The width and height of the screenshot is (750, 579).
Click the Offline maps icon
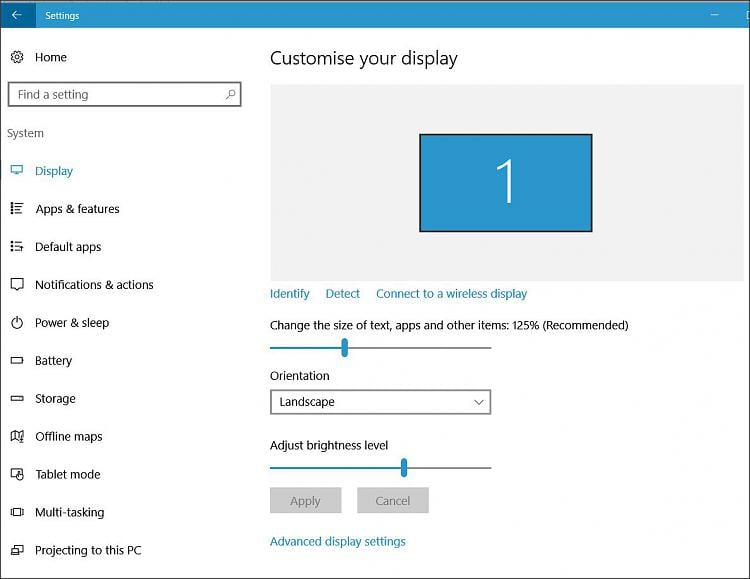(17, 436)
